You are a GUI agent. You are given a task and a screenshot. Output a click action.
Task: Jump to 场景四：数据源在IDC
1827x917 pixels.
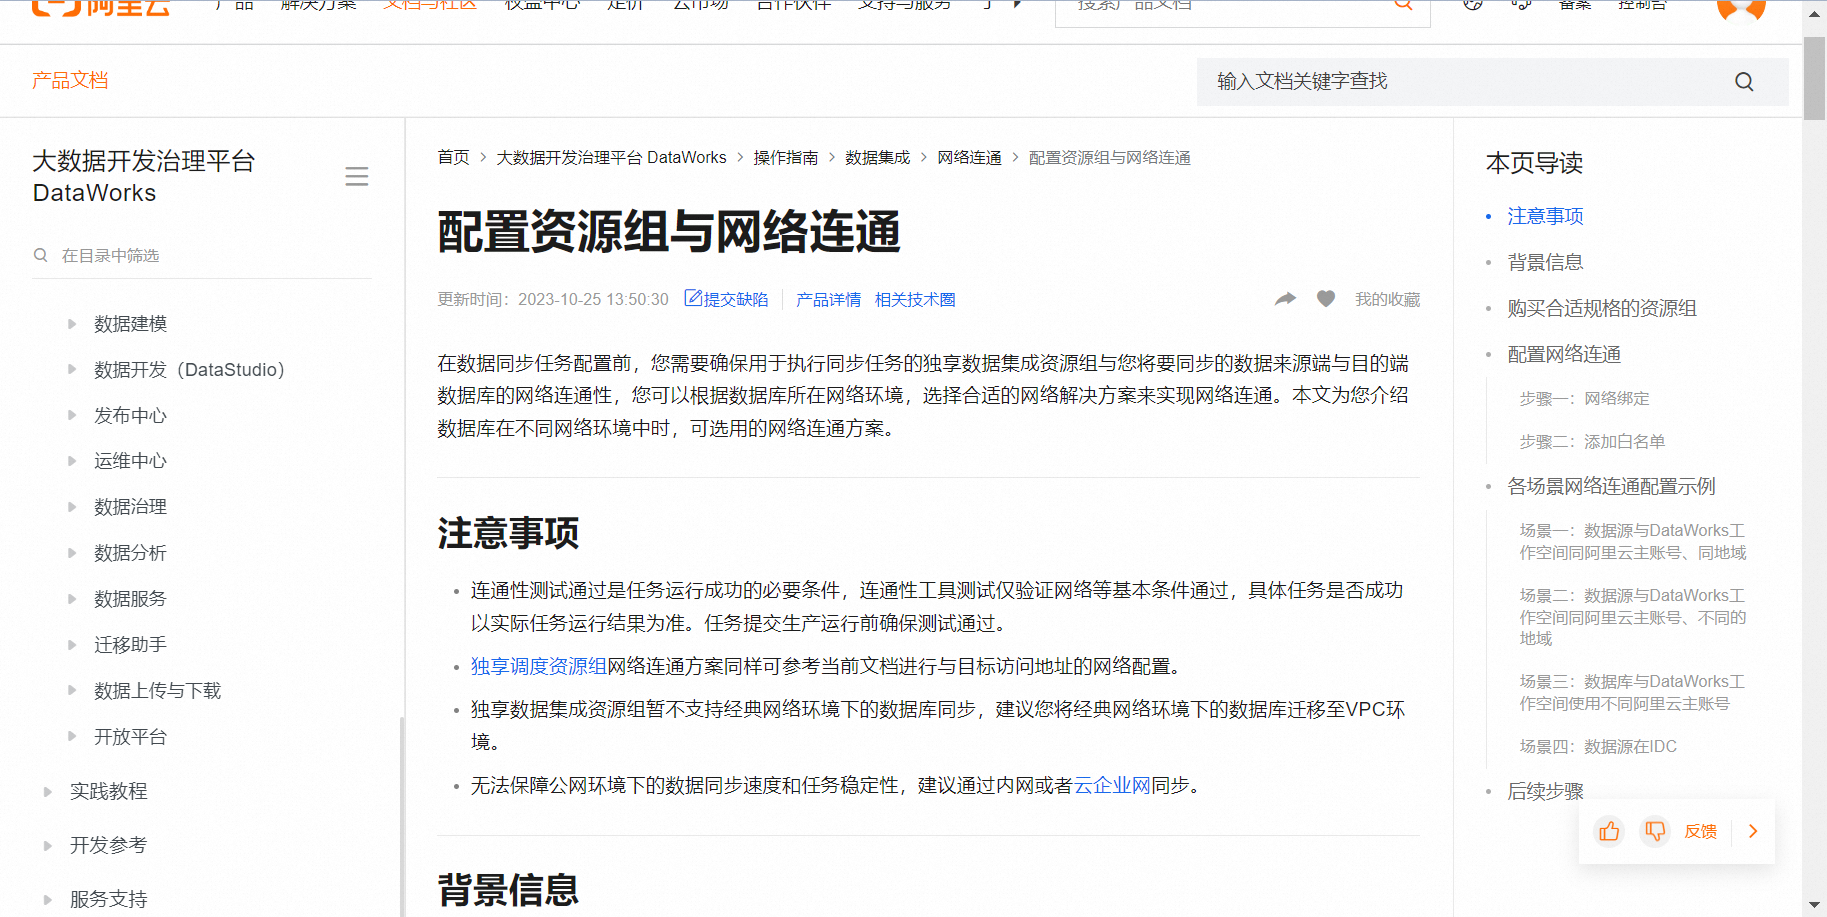point(1598,747)
